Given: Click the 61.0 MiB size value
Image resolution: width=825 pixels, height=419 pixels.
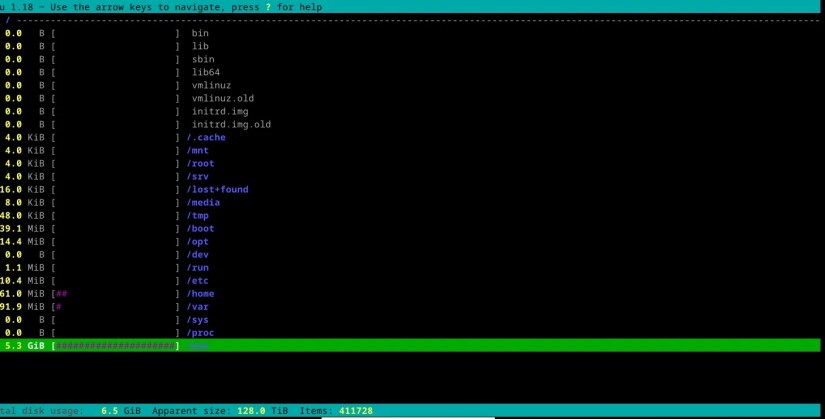Looking at the screenshot, I should tap(22, 294).
